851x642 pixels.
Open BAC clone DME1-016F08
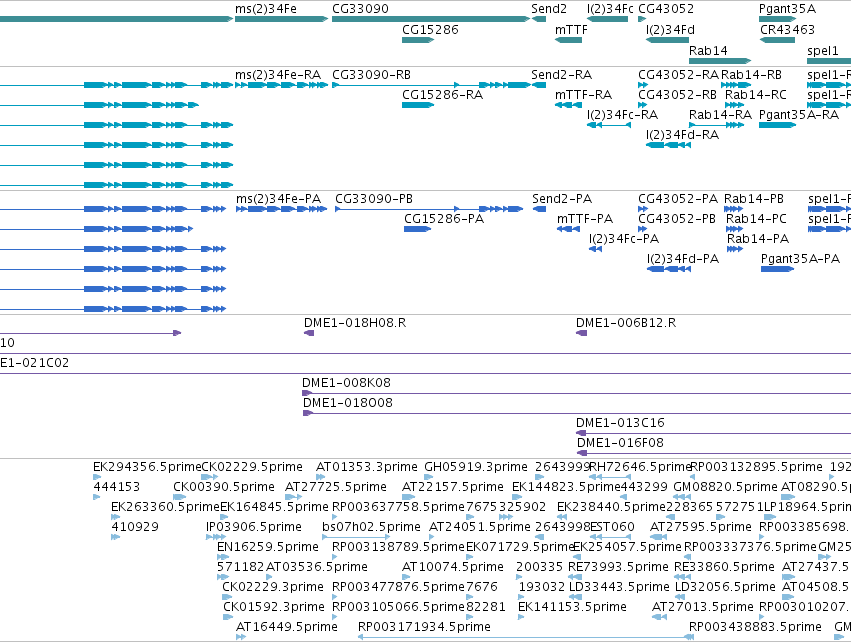(620, 443)
